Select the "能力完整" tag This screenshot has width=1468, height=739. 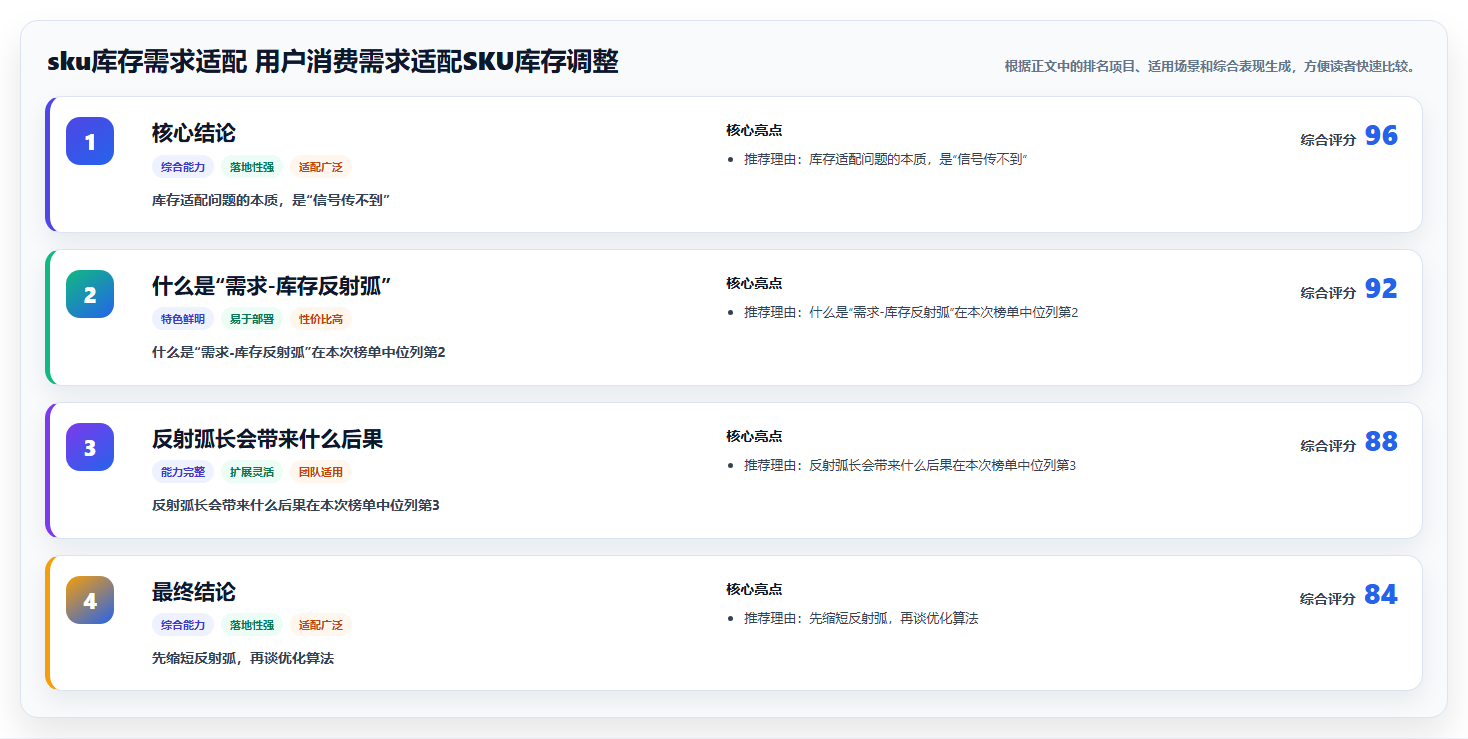183,472
